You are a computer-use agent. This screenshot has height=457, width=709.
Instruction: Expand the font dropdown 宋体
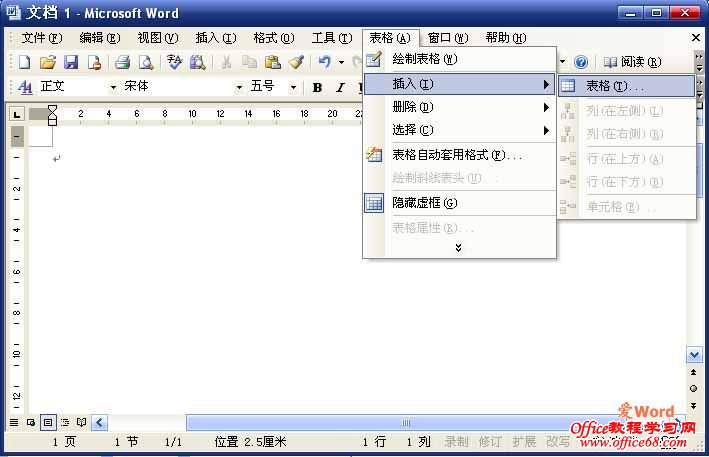239,87
